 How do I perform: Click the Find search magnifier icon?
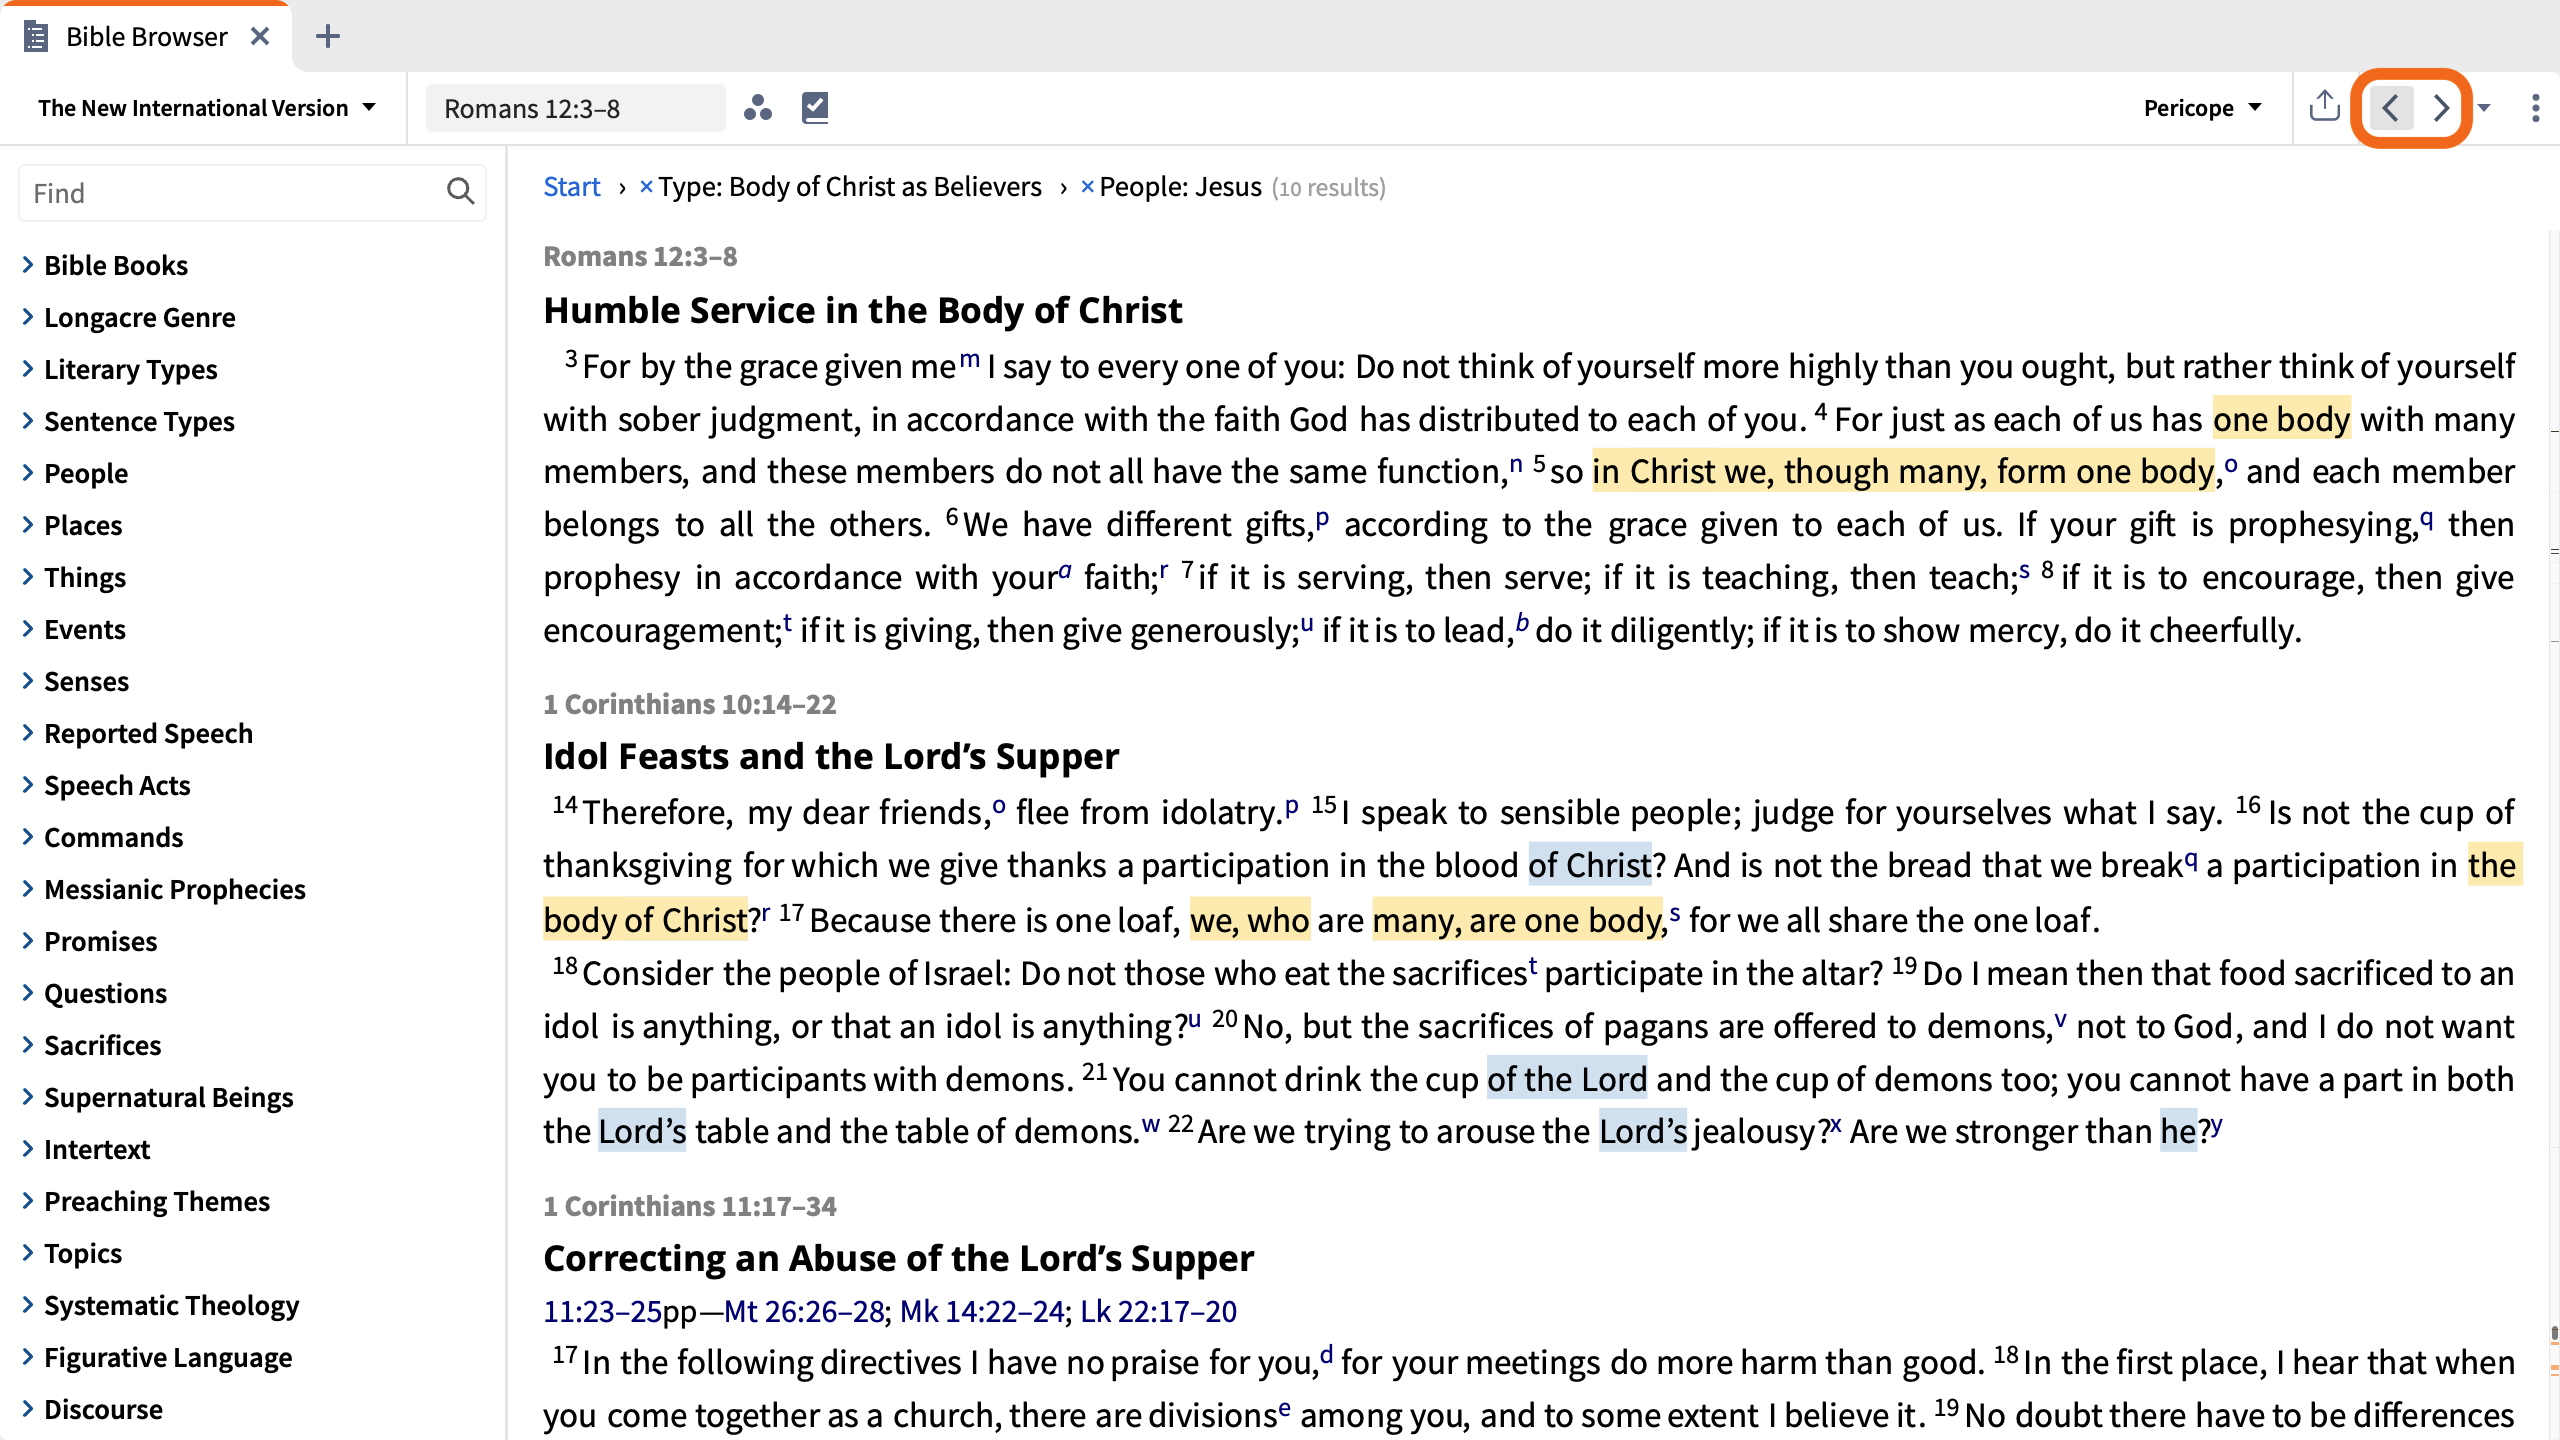tap(460, 191)
